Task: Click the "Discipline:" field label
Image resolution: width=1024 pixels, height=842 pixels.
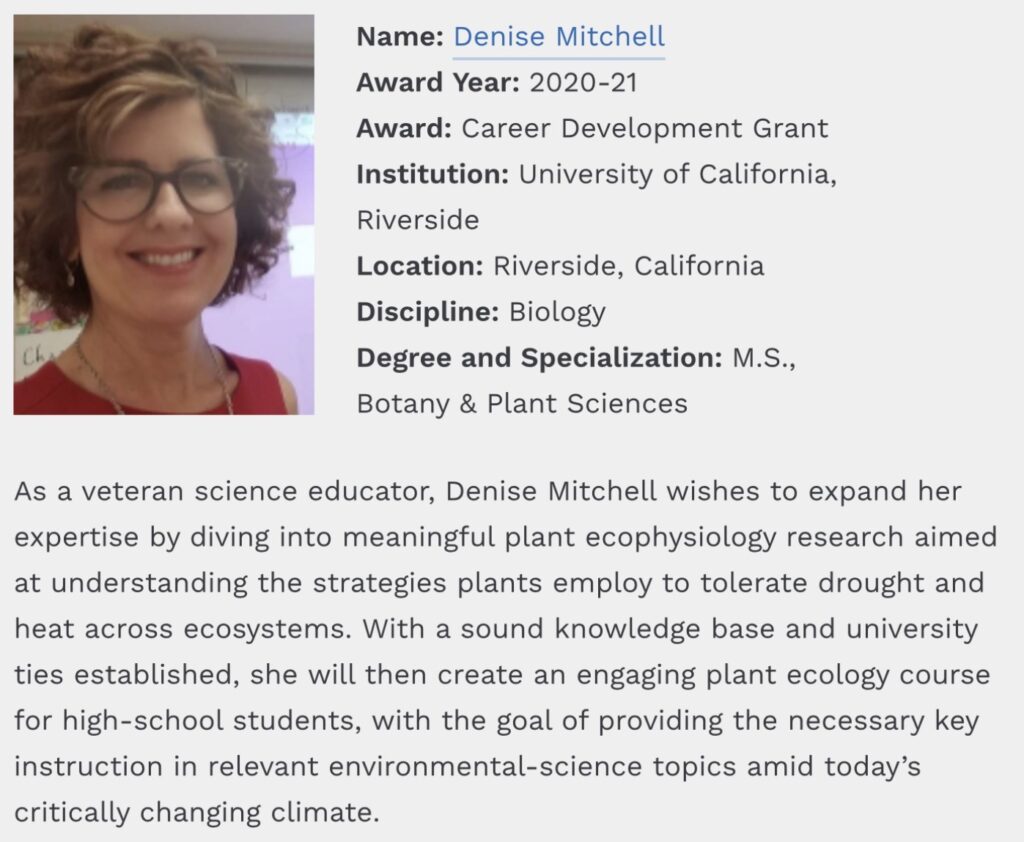Action: 427,312
